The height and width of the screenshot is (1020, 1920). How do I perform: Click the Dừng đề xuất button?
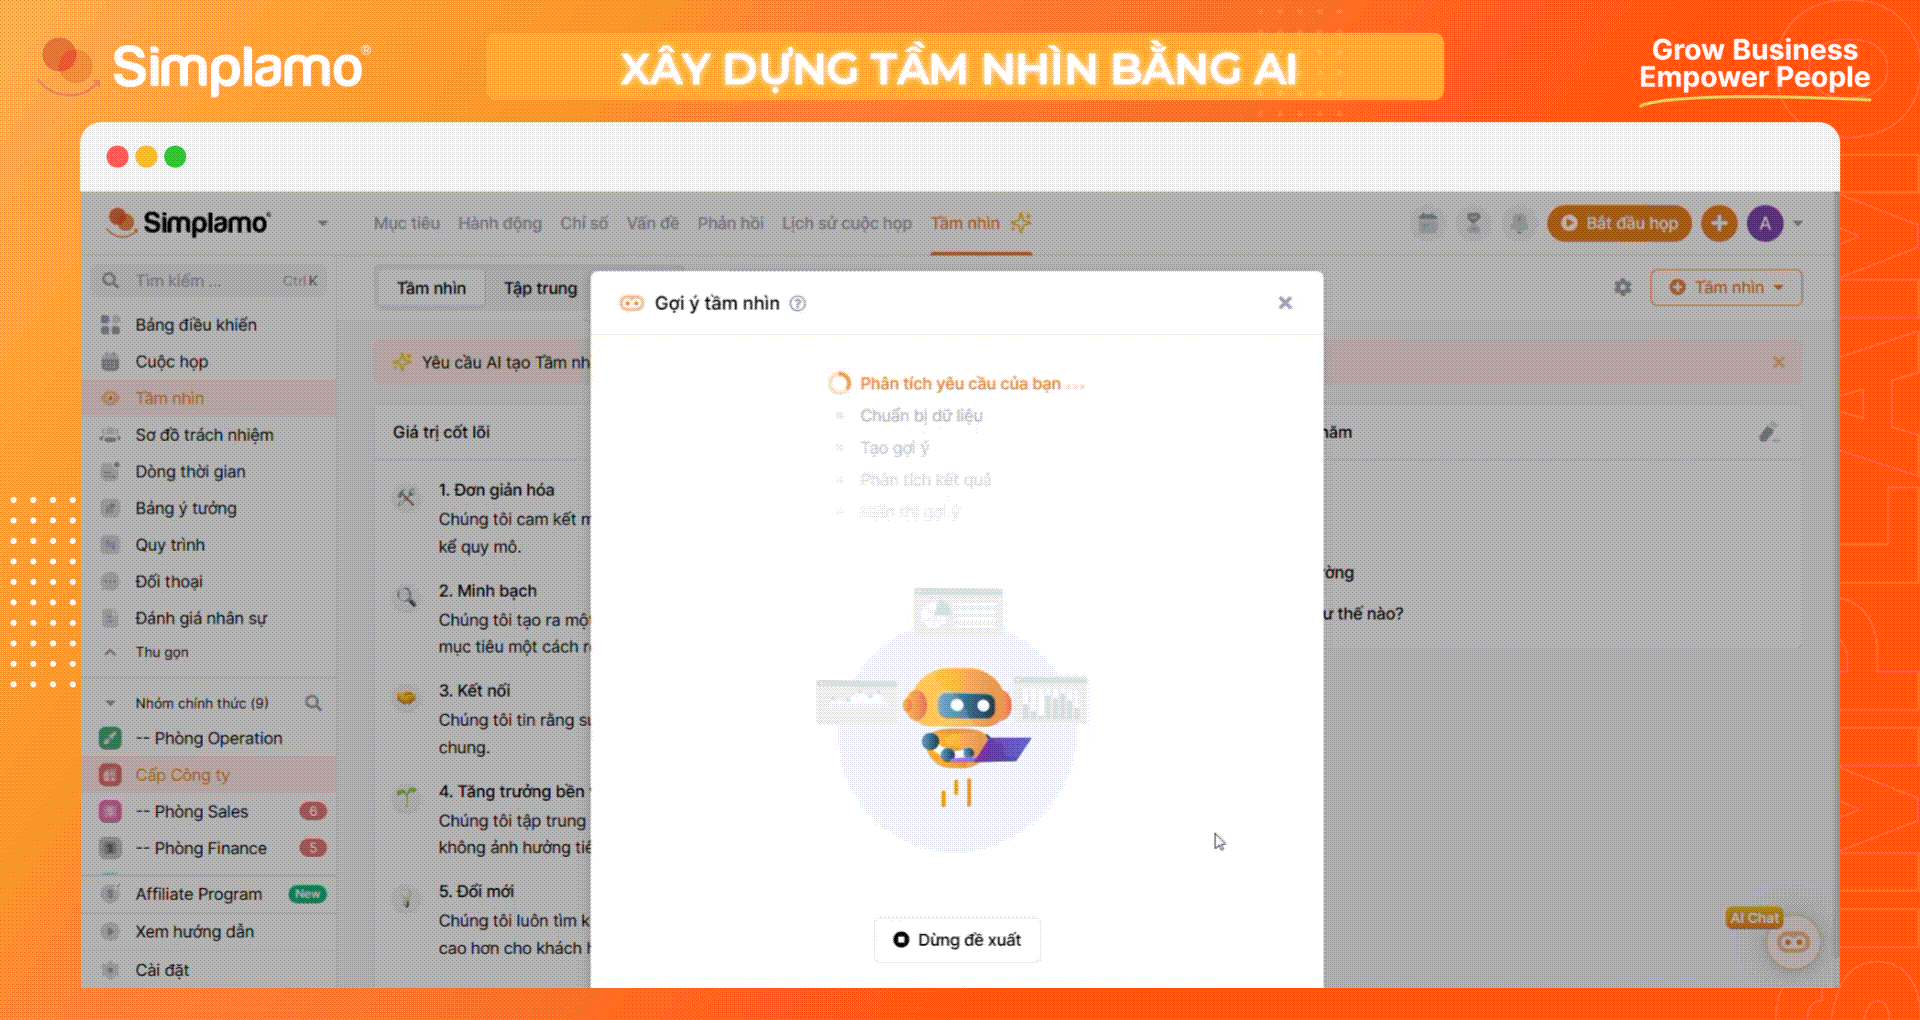click(x=957, y=940)
